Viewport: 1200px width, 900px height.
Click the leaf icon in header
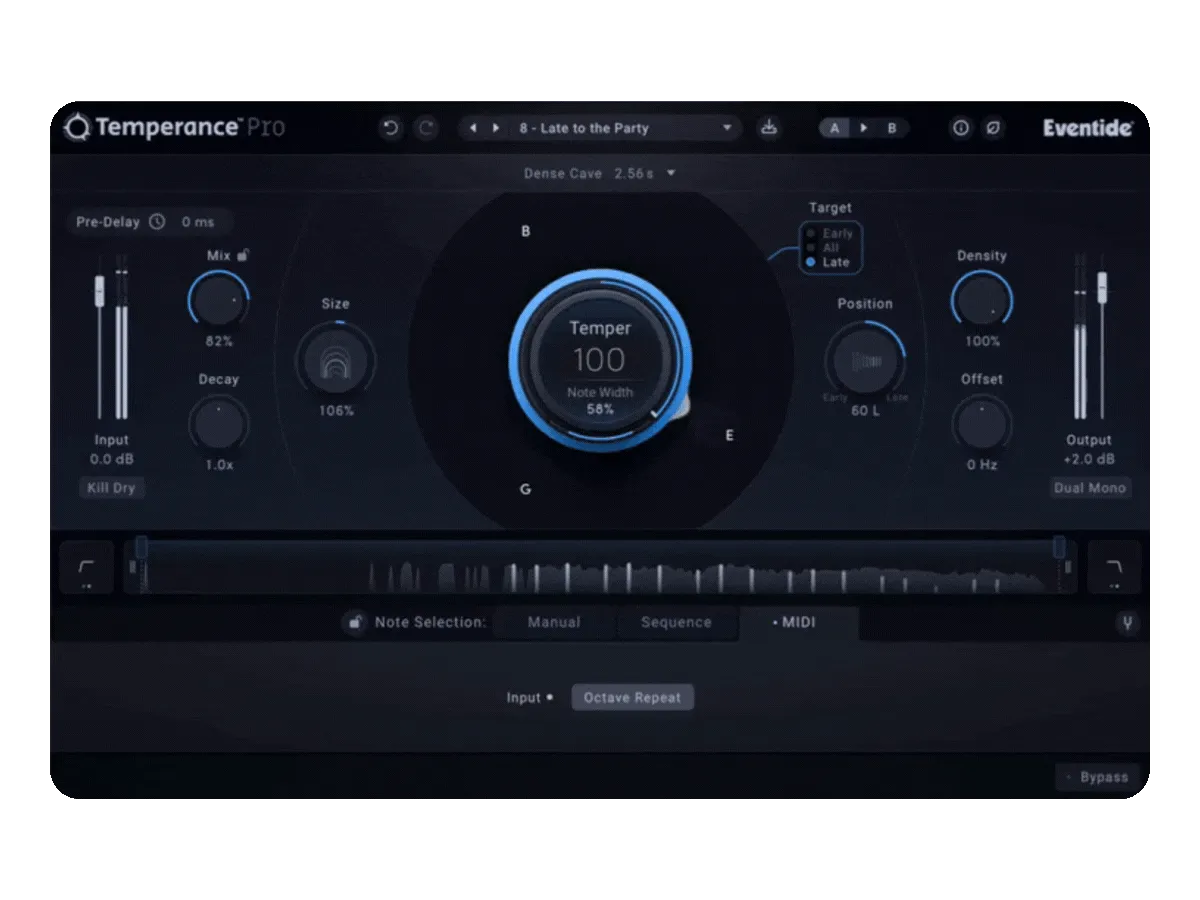click(993, 128)
